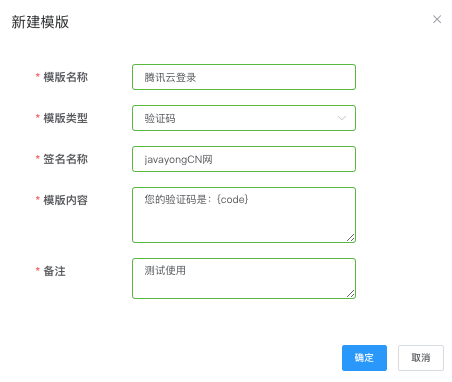Click the red asterisk beside 签名名称
Screen dimensions: 452x382
click(38, 157)
